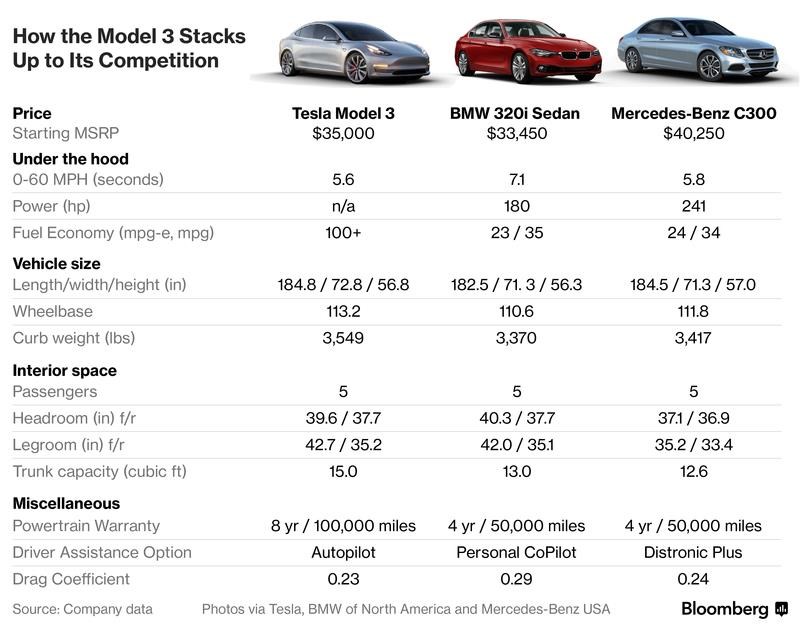This screenshot has height=626, width=800.
Task: Click the Bloomberg wordmark text
Action: click(x=725, y=609)
